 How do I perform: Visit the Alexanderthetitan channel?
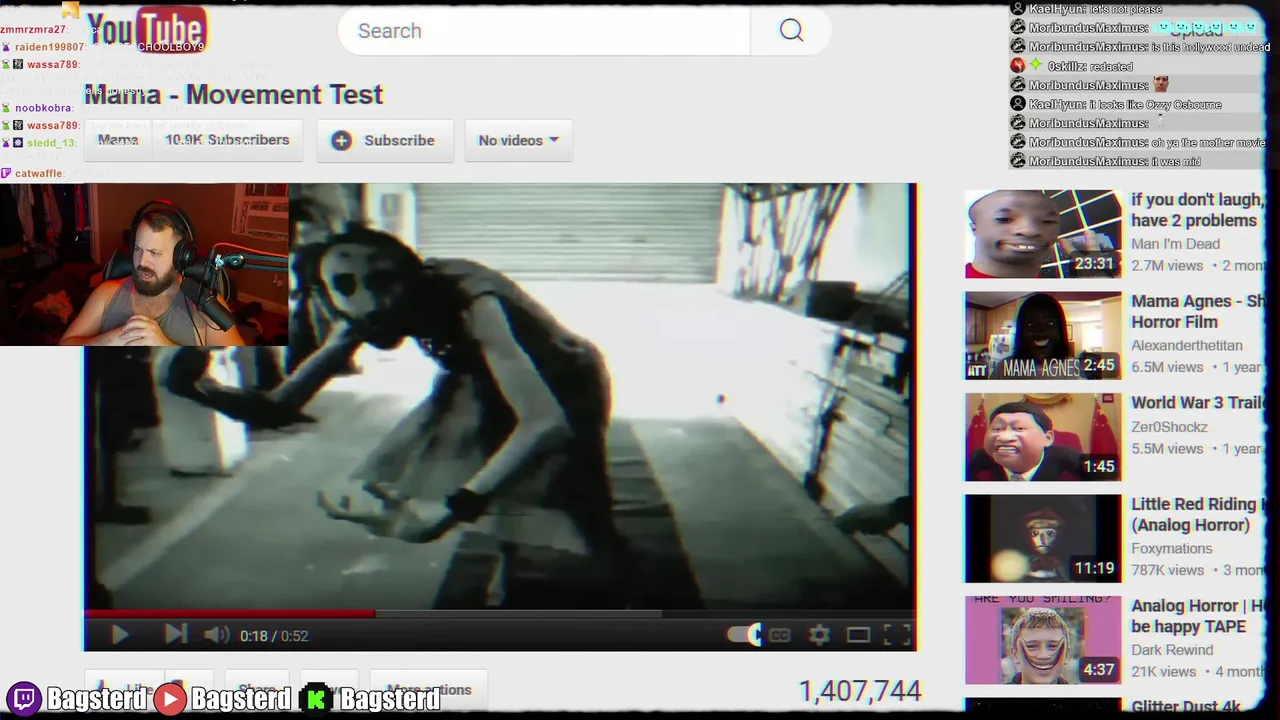point(1187,346)
